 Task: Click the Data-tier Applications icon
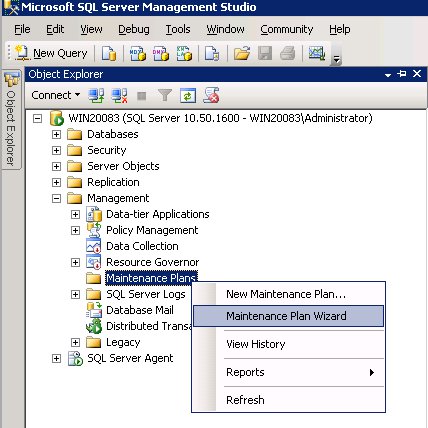[94, 214]
